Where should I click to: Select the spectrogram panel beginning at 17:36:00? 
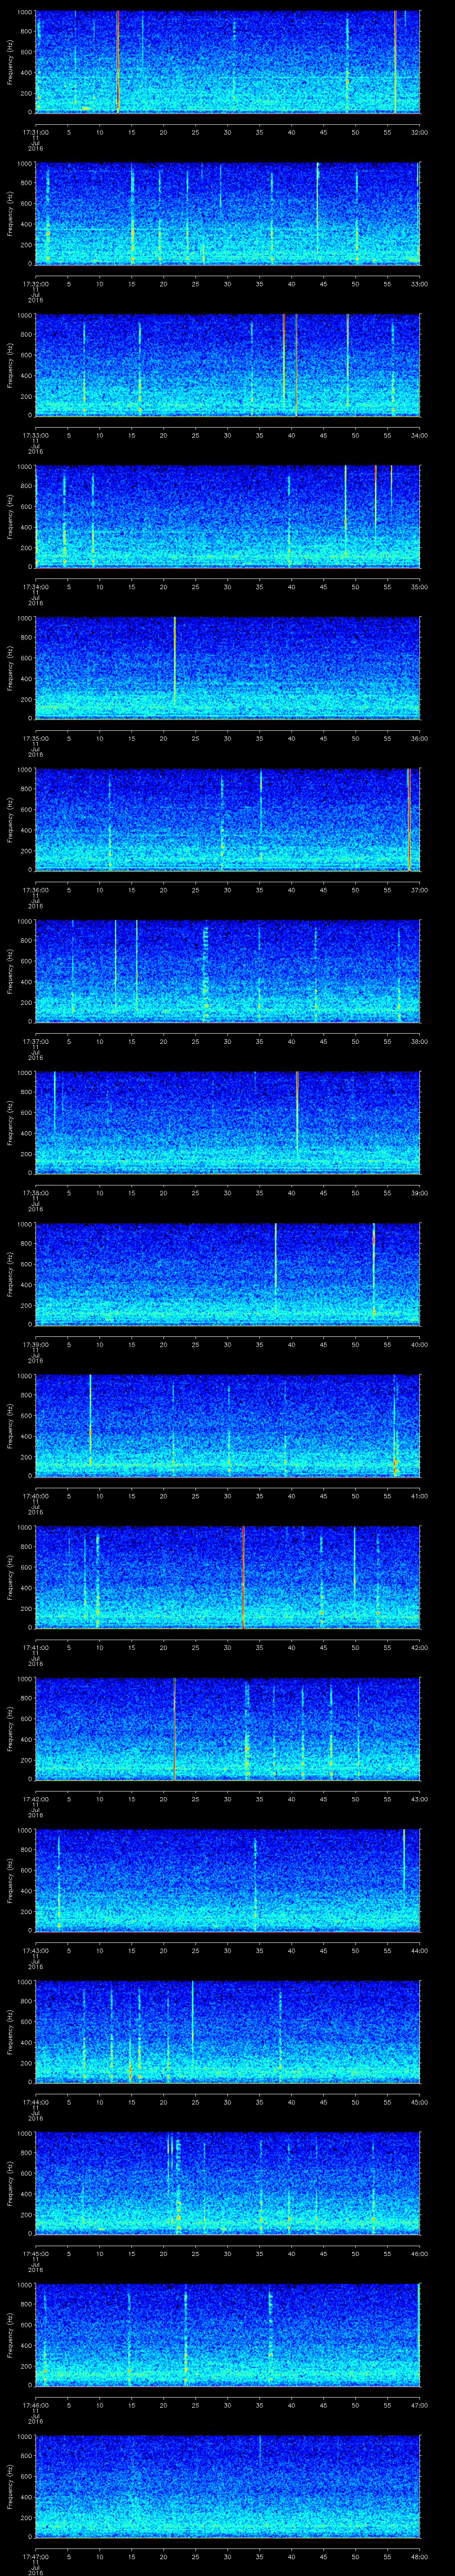coord(227,820)
